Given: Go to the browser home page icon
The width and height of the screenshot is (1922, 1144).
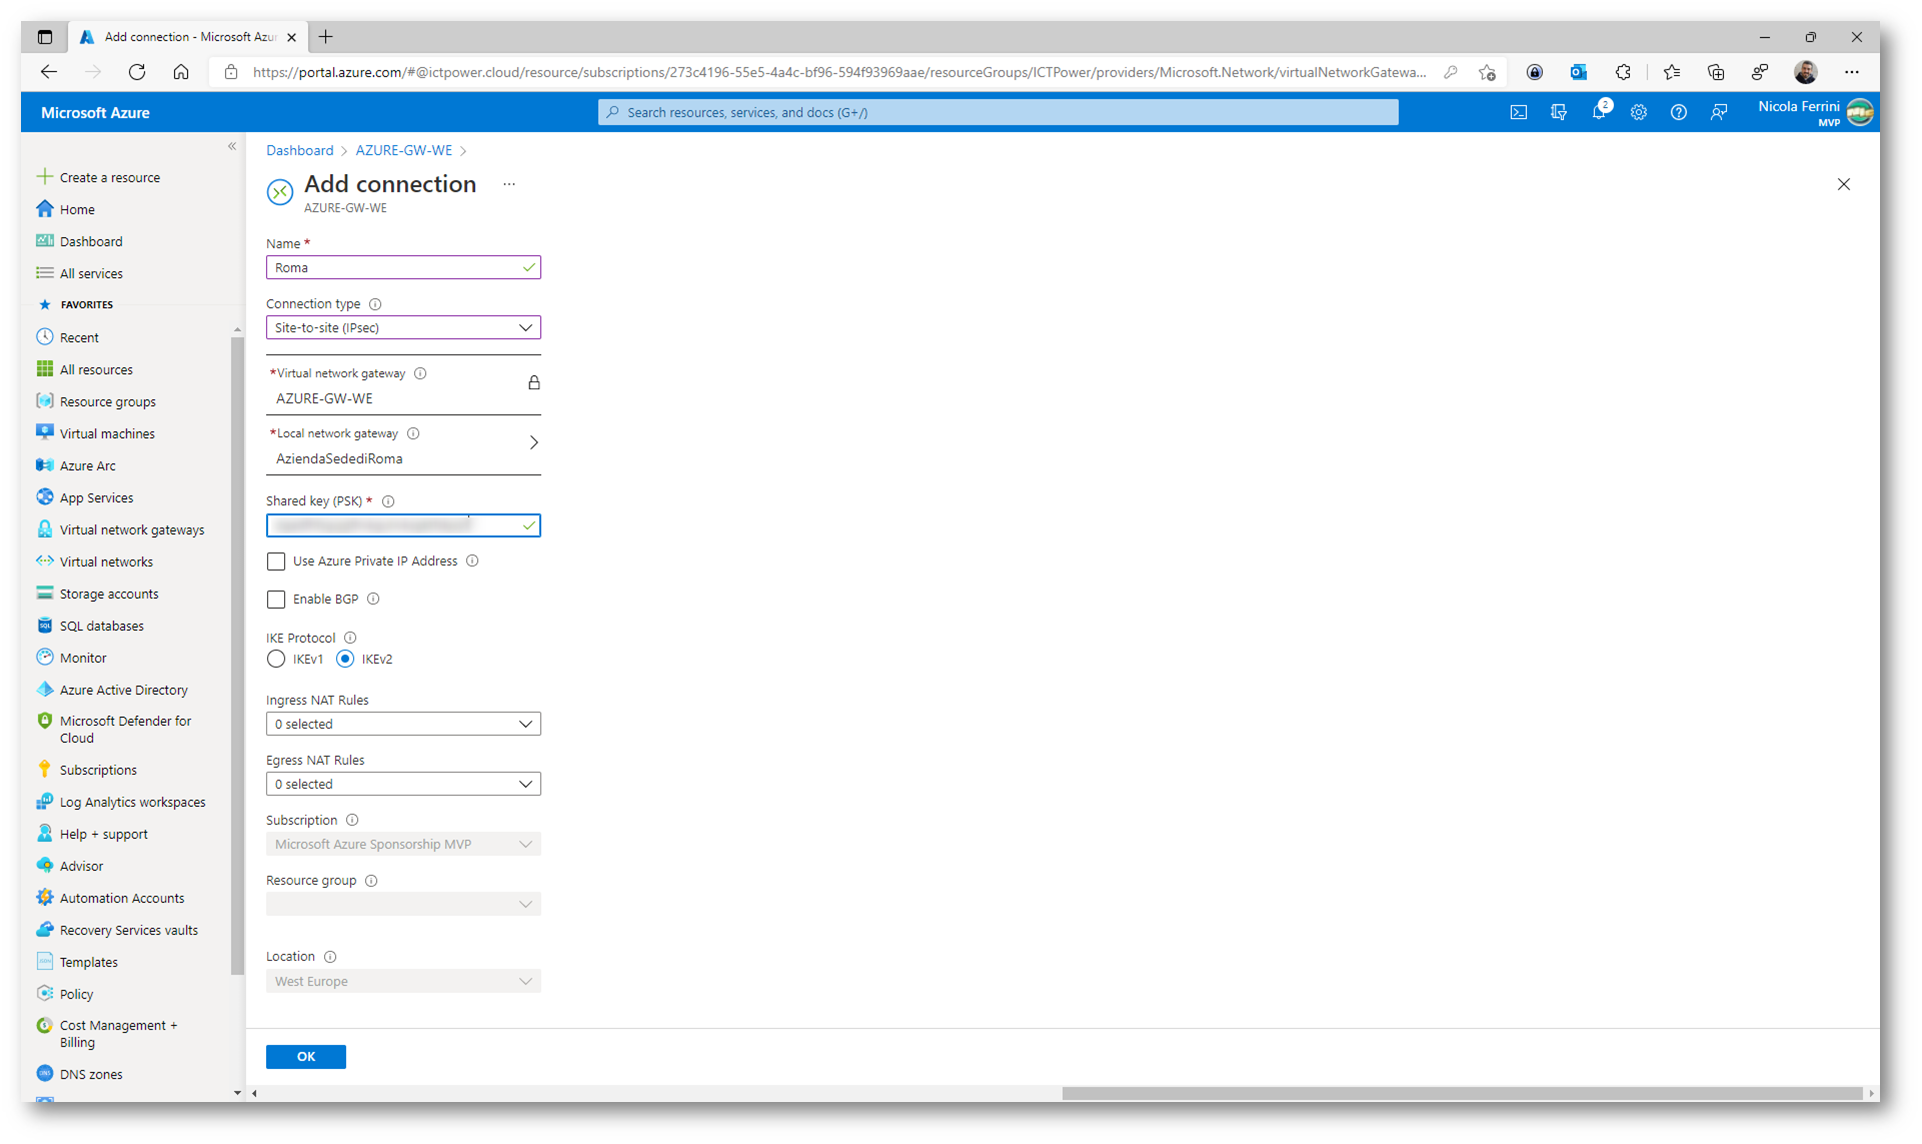Looking at the screenshot, I should pos(181,72).
